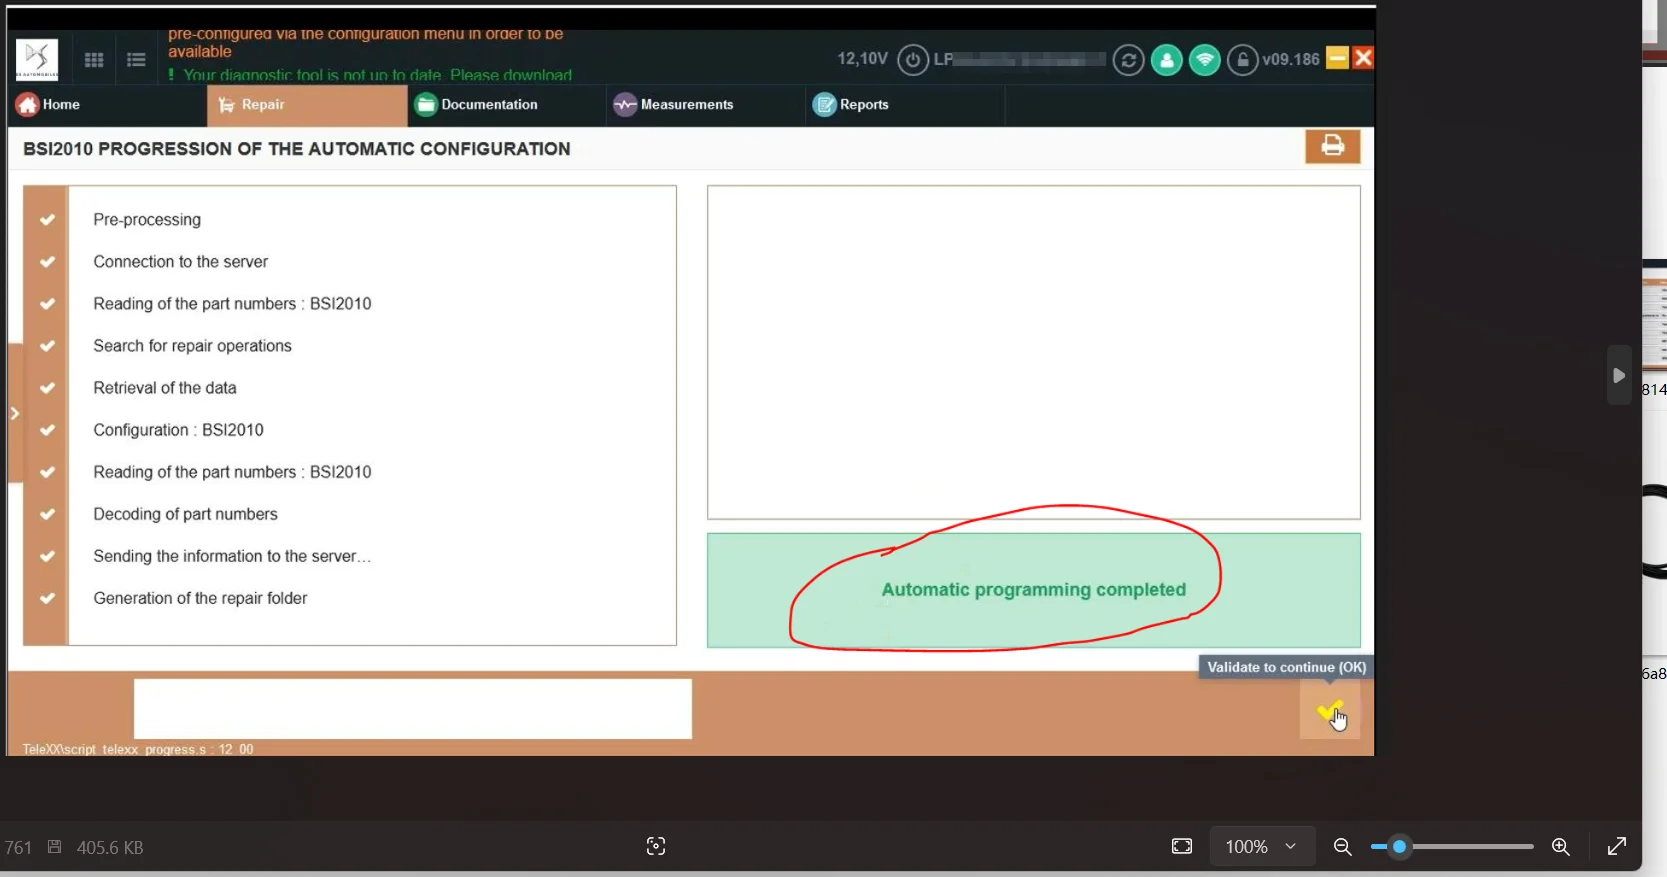Click the fit-to-window icon in viewer

[x=1182, y=847]
